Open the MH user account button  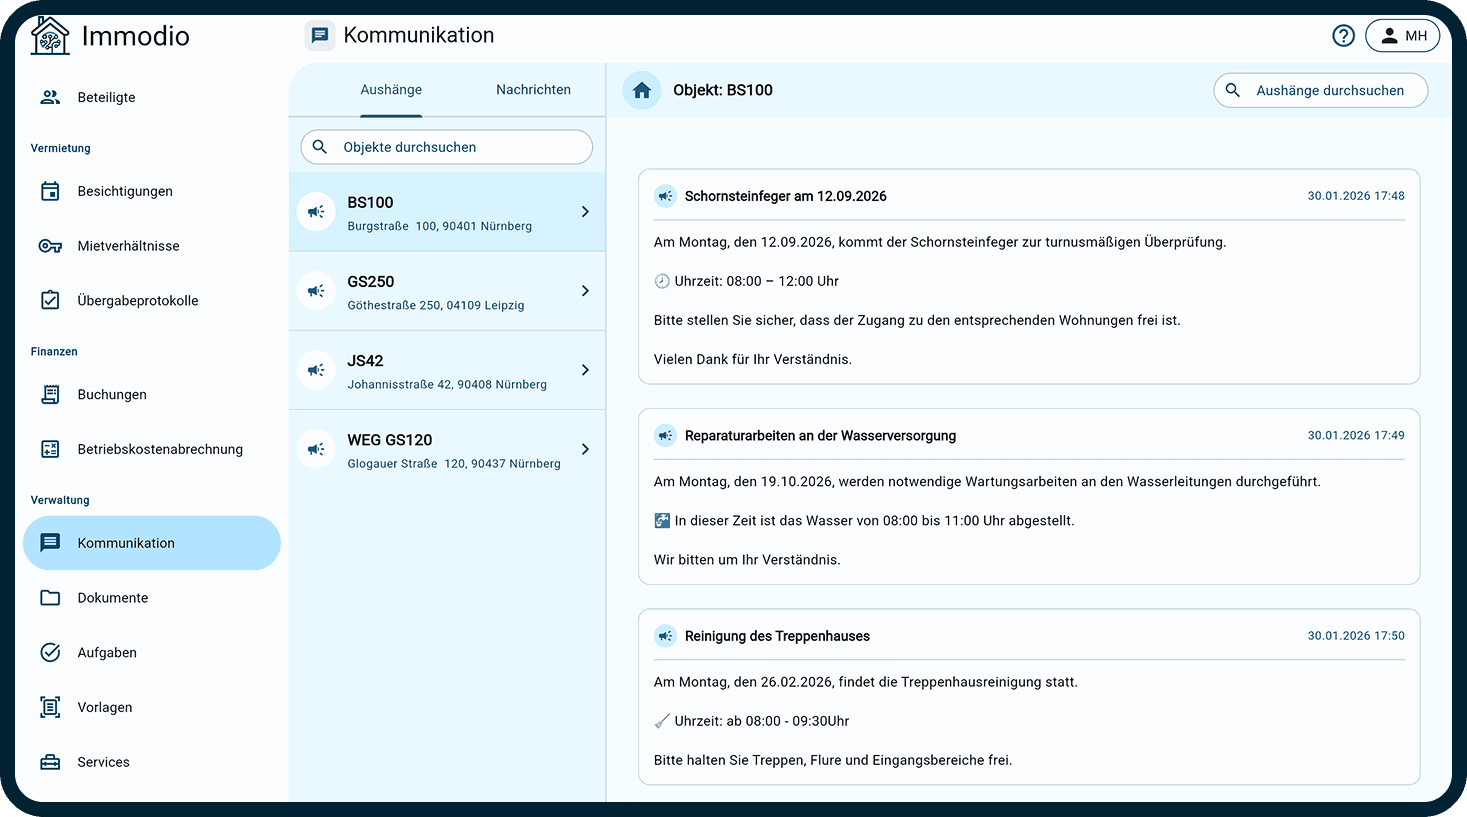coord(1402,36)
